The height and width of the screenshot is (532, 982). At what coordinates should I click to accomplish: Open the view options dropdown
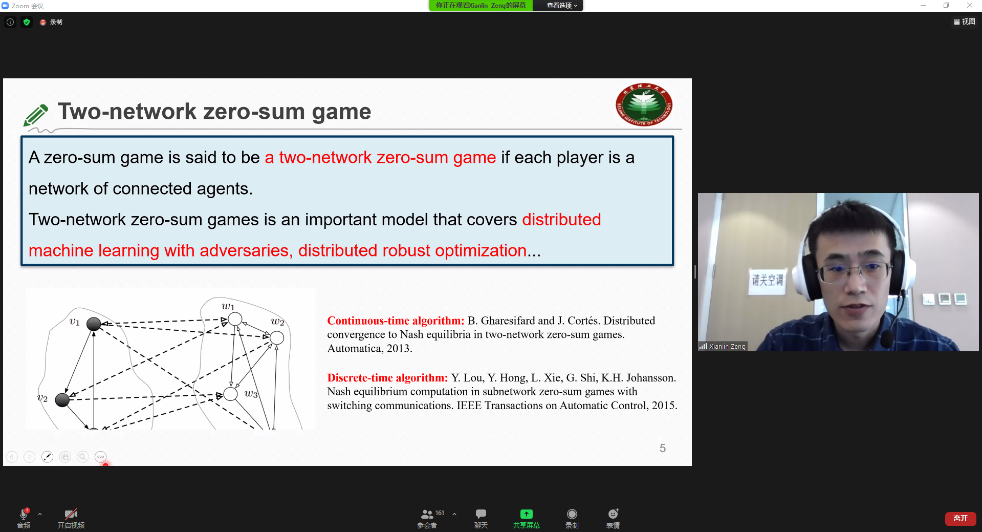(964, 21)
